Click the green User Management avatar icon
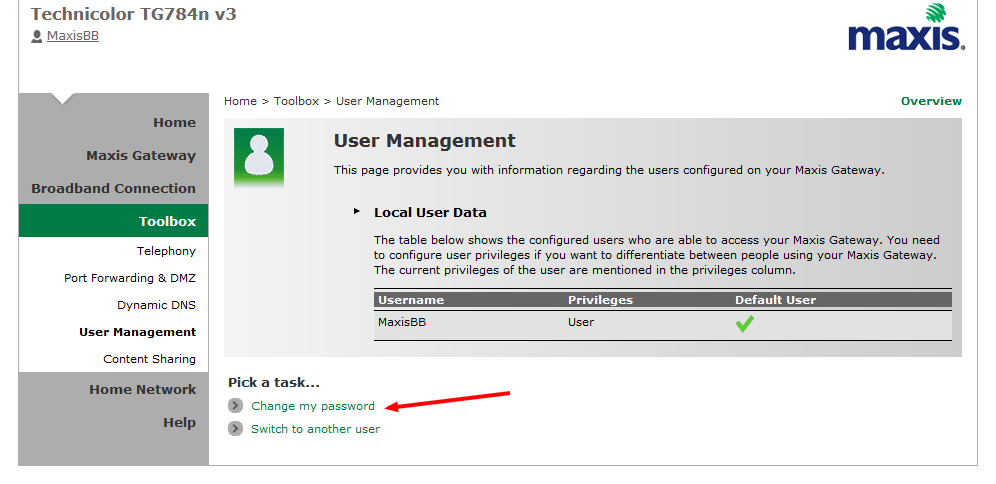Image resolution: width=996 pixels, height=484 pixels. point(259,158)
